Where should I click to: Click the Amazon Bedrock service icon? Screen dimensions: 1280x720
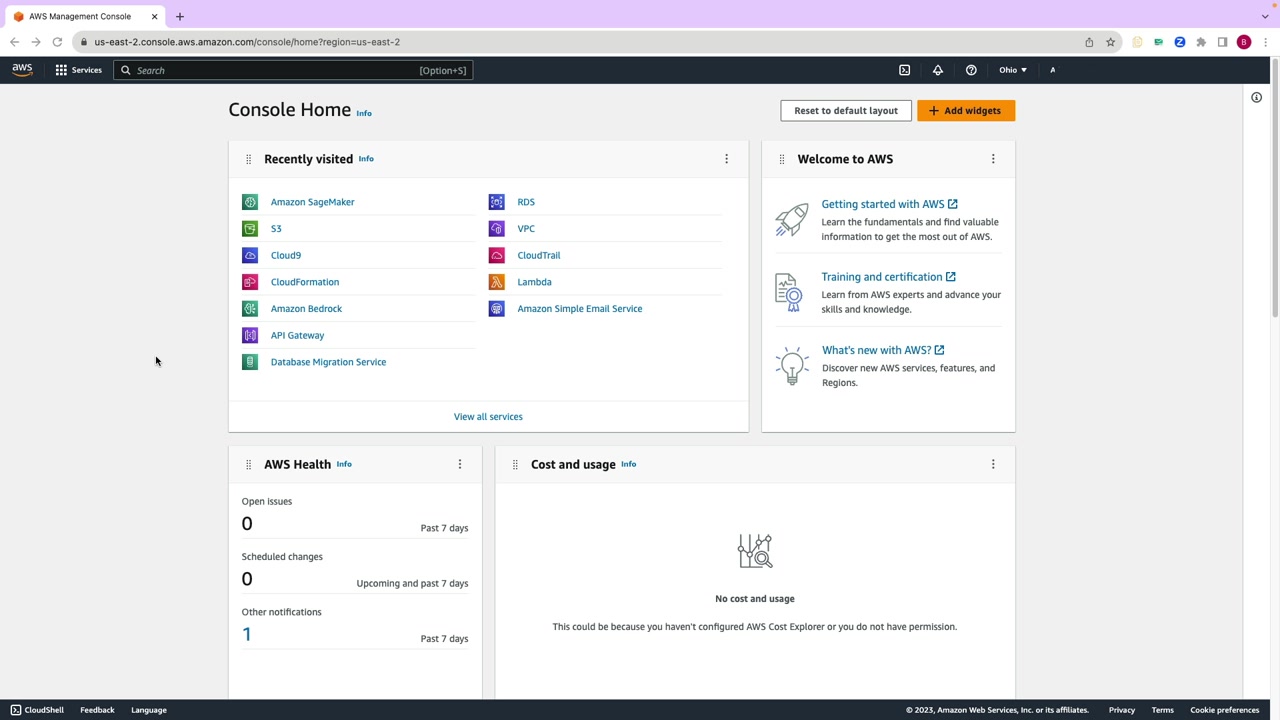click(x=250, y=309)
